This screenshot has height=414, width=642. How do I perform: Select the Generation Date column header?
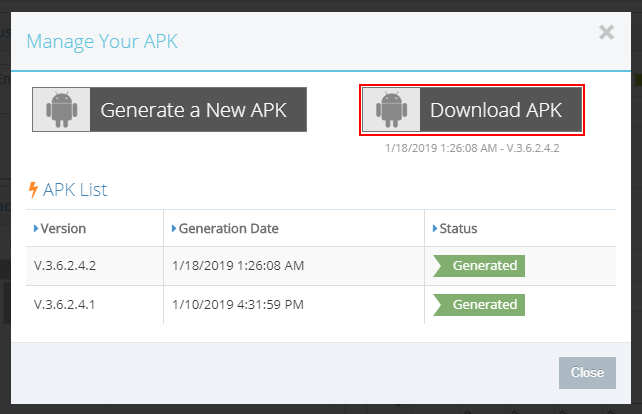pyautogui.click(x=294, y=228)
